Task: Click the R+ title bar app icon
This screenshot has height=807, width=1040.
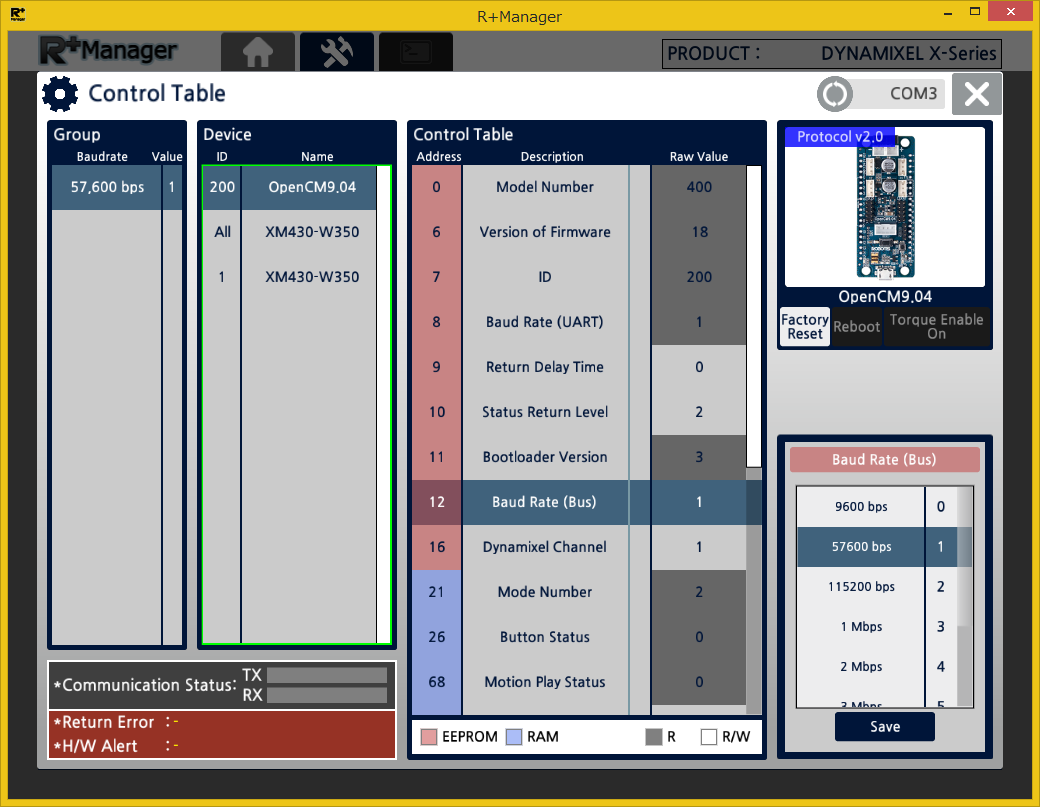Action: pos(18,14)
